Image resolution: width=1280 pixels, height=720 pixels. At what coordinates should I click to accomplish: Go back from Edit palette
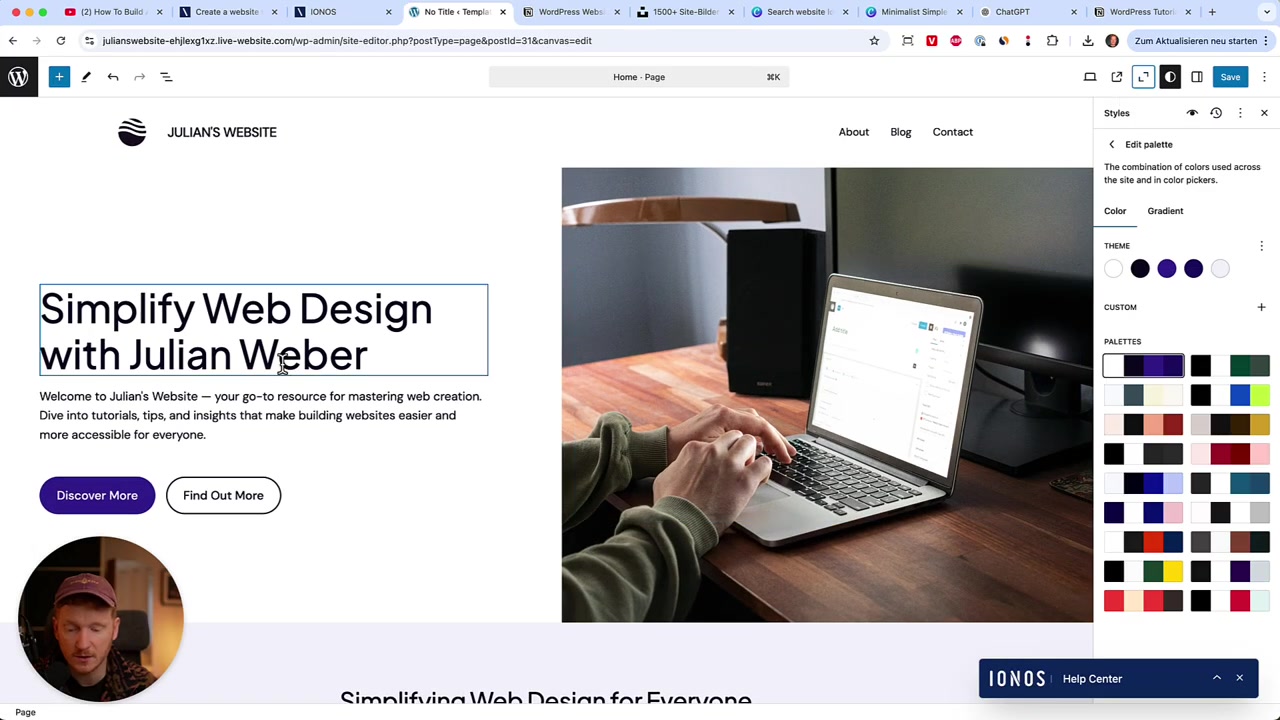point(1111,145)
